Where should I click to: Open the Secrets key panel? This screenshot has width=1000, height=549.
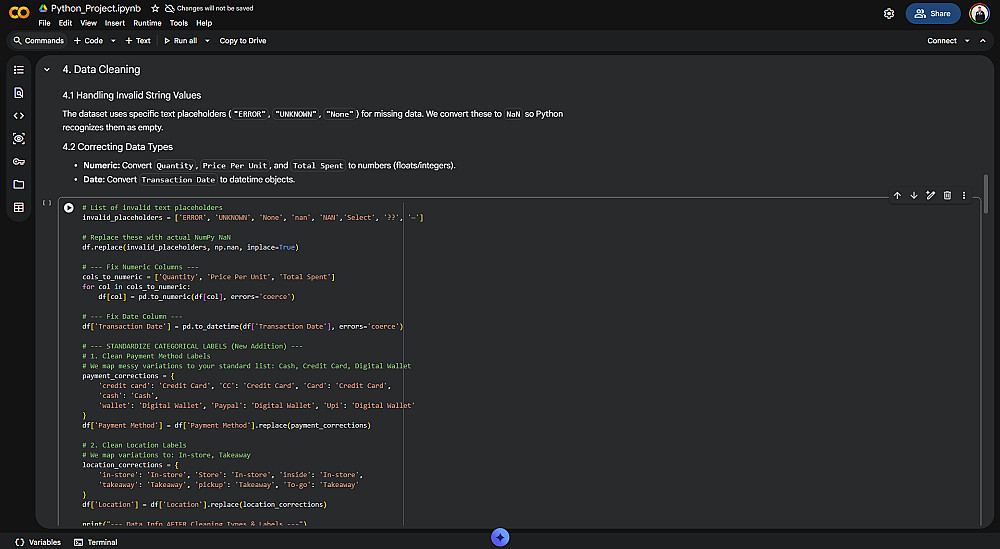[18, 161]
